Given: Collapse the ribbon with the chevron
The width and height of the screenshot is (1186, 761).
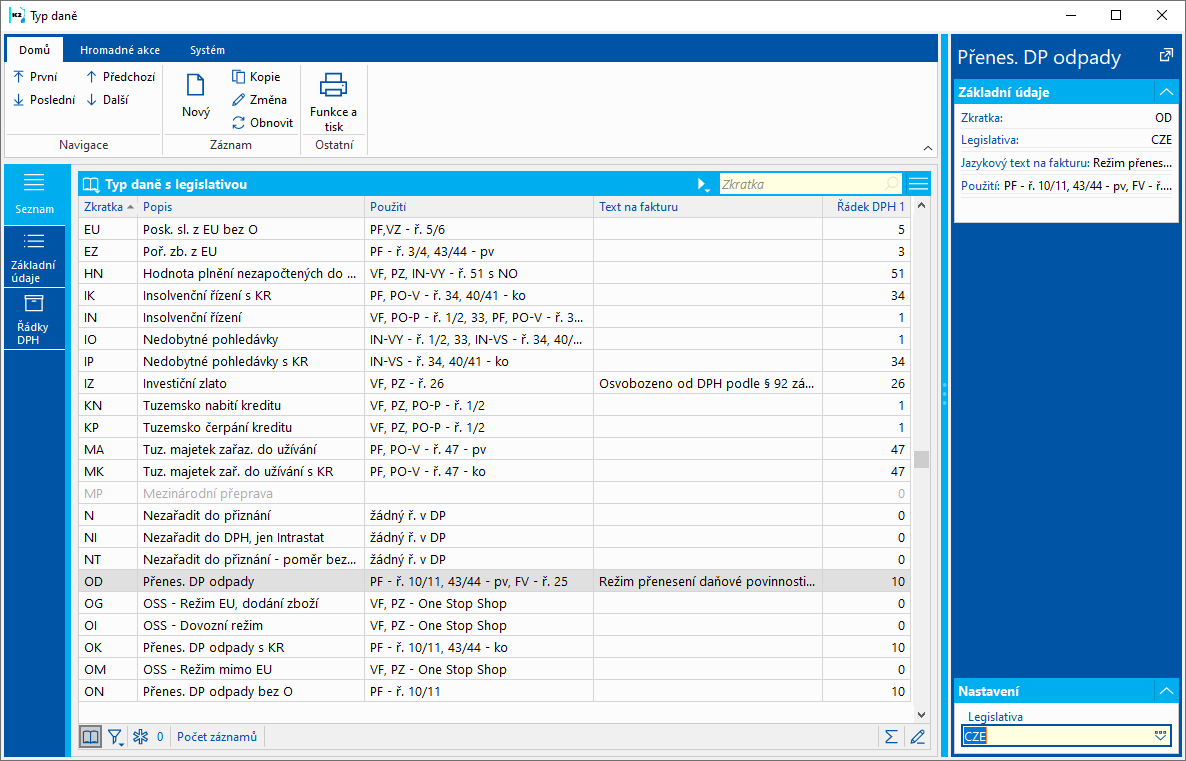Looking at the screenshot, I should 928,148.
